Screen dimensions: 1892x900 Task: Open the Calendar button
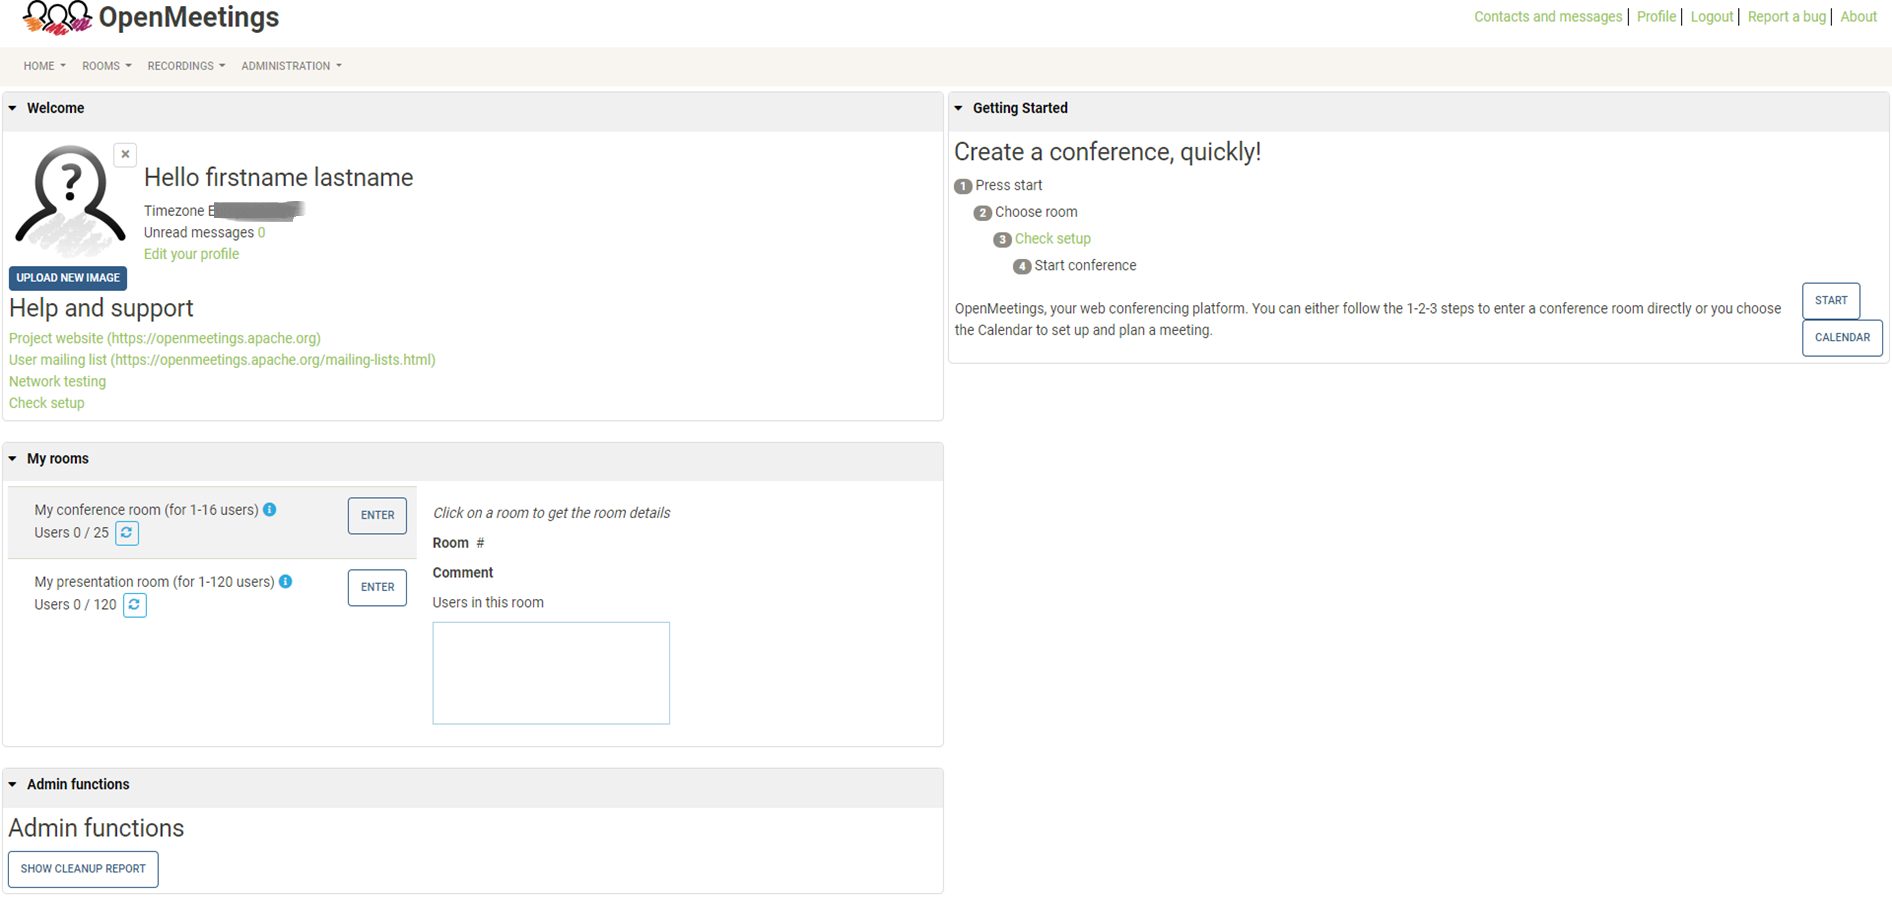coord(1842,338)
